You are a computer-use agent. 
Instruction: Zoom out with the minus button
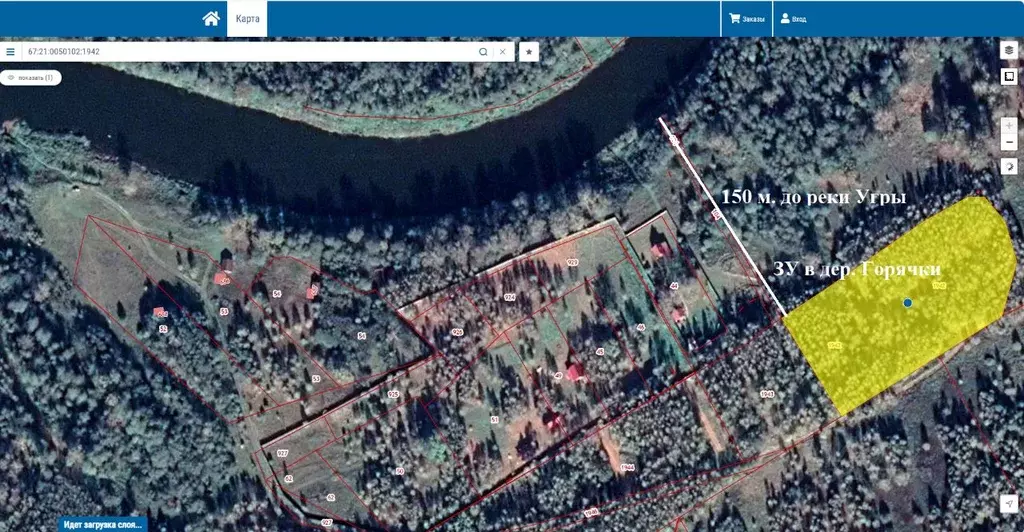click(x=1009, y=143)
